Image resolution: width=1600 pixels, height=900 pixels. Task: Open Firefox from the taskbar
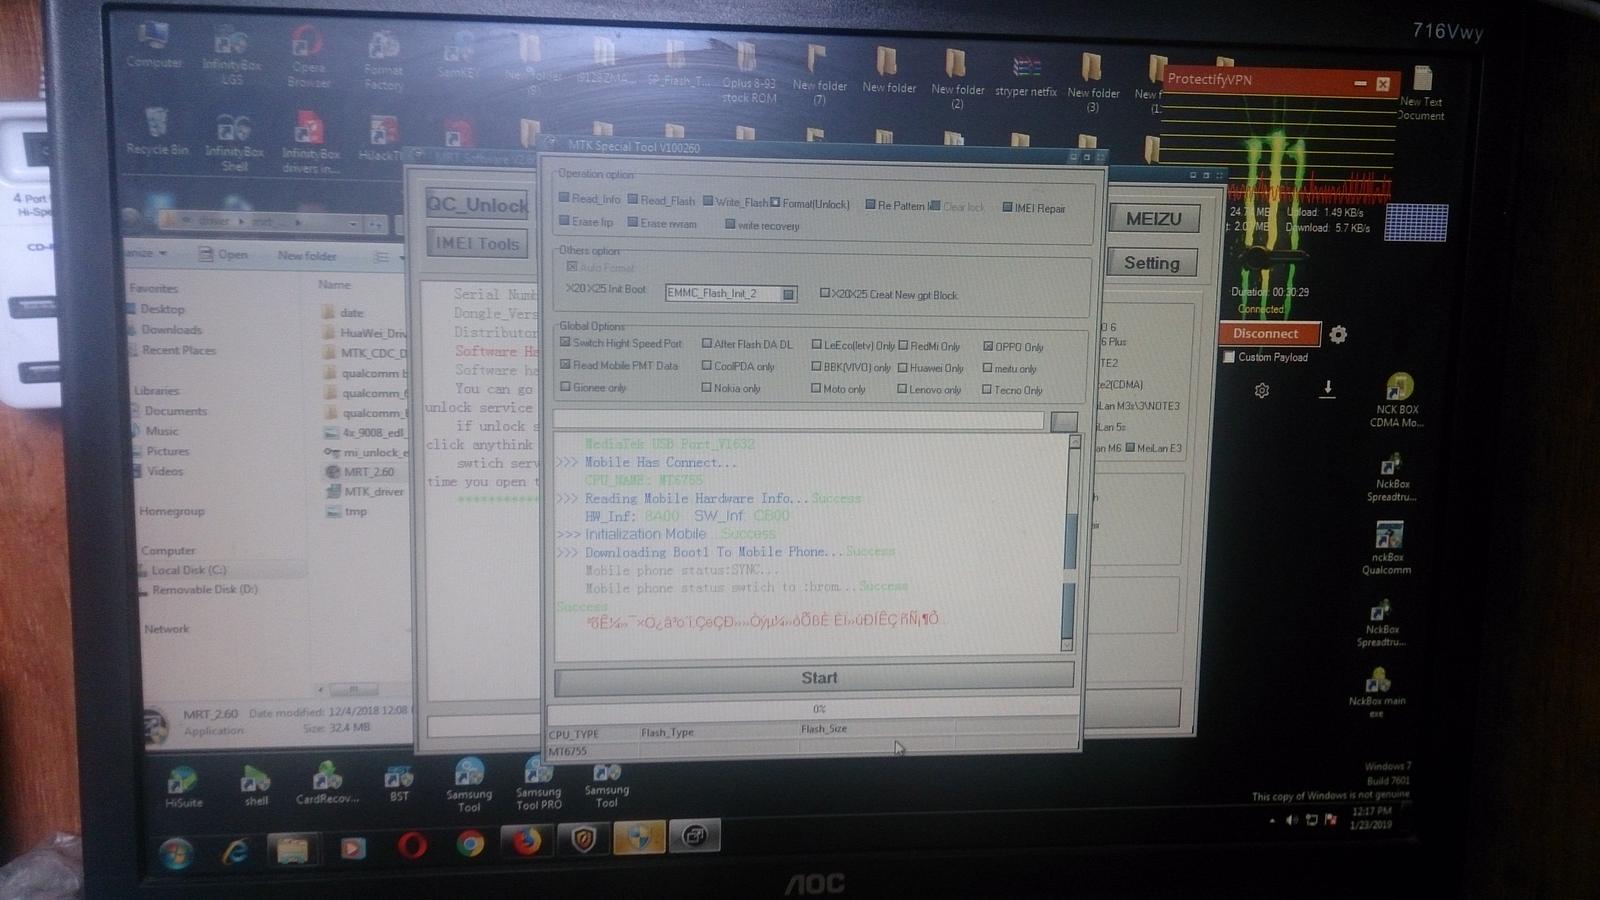pos(527,841)
